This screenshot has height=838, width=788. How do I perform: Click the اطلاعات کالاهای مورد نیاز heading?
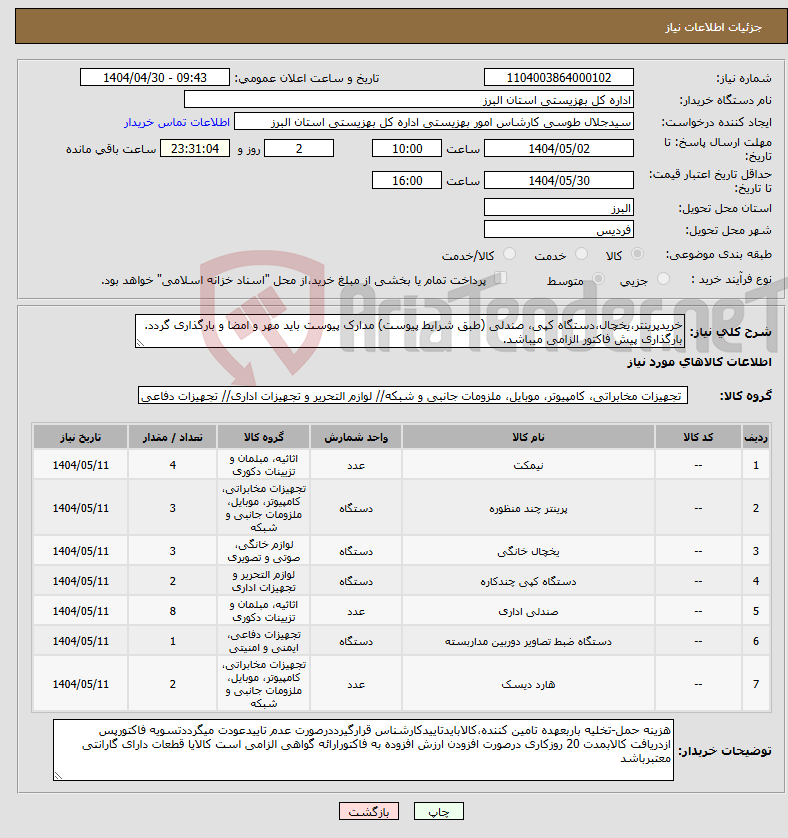coord(699,362)
